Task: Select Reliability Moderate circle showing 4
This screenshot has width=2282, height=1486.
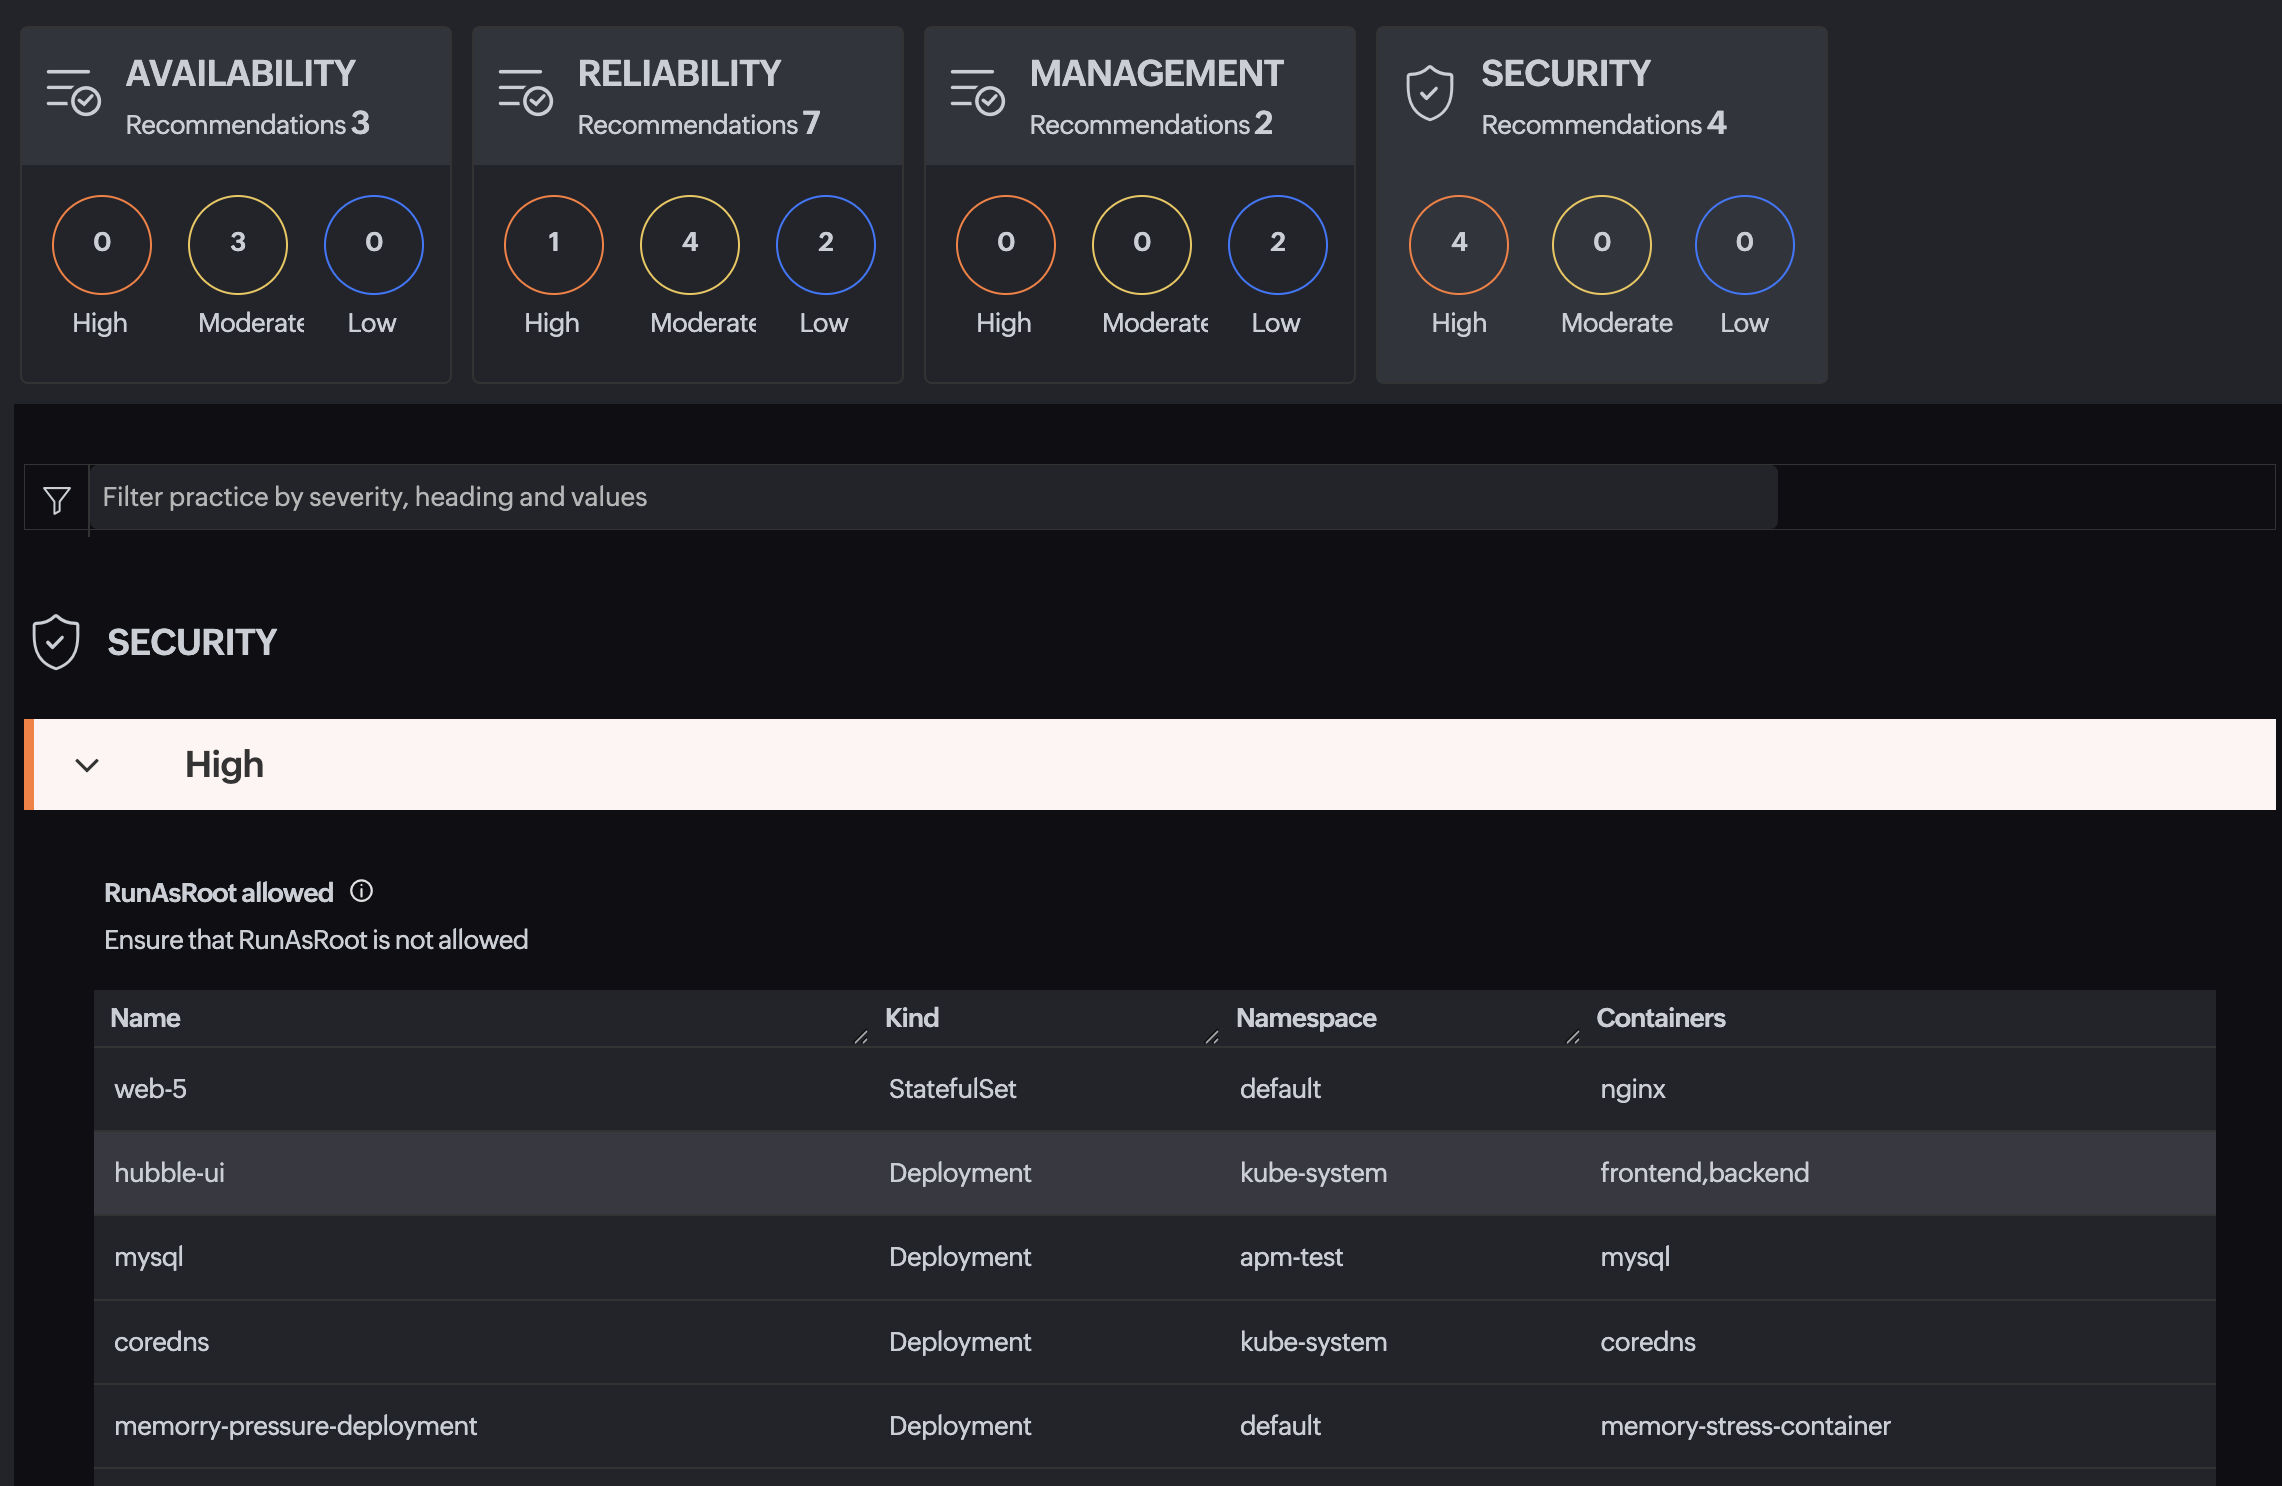Action: point(690,244)
